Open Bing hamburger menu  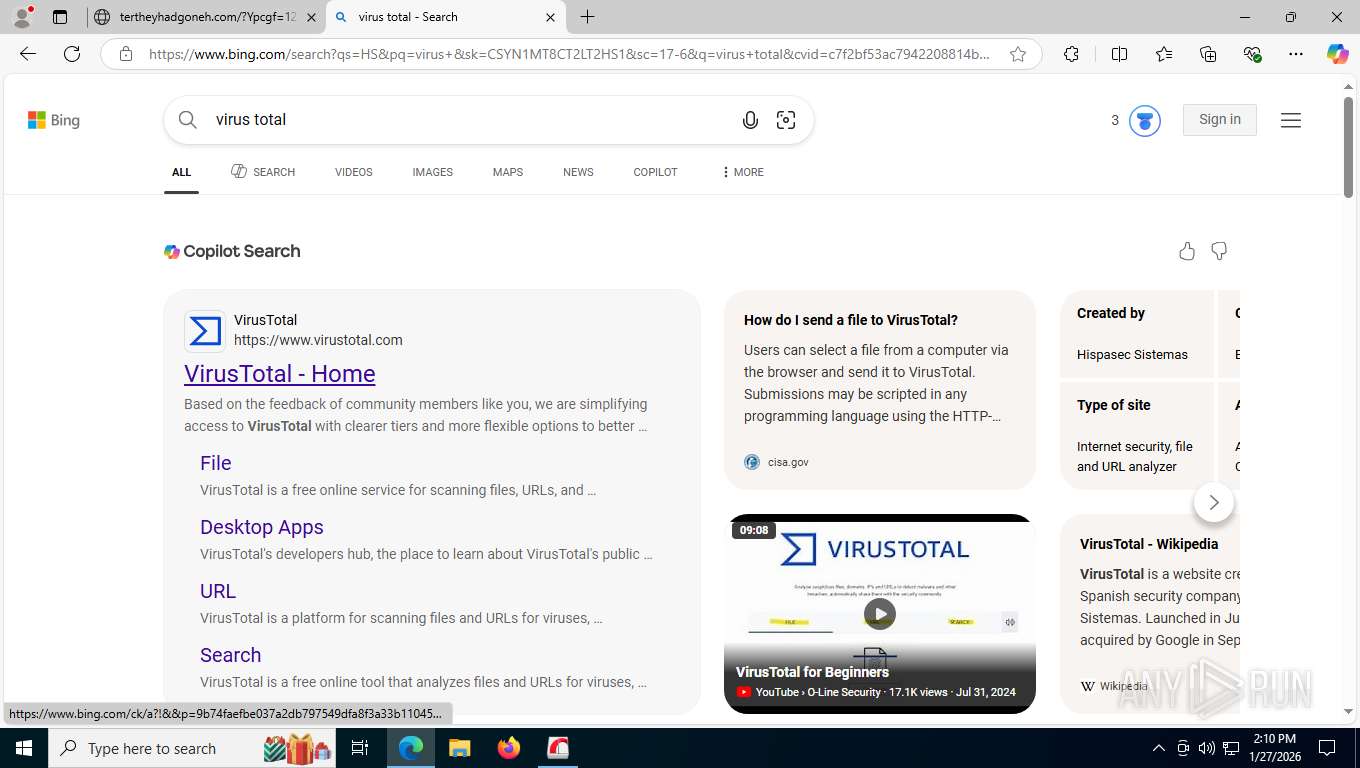(x=1291, y=120)
